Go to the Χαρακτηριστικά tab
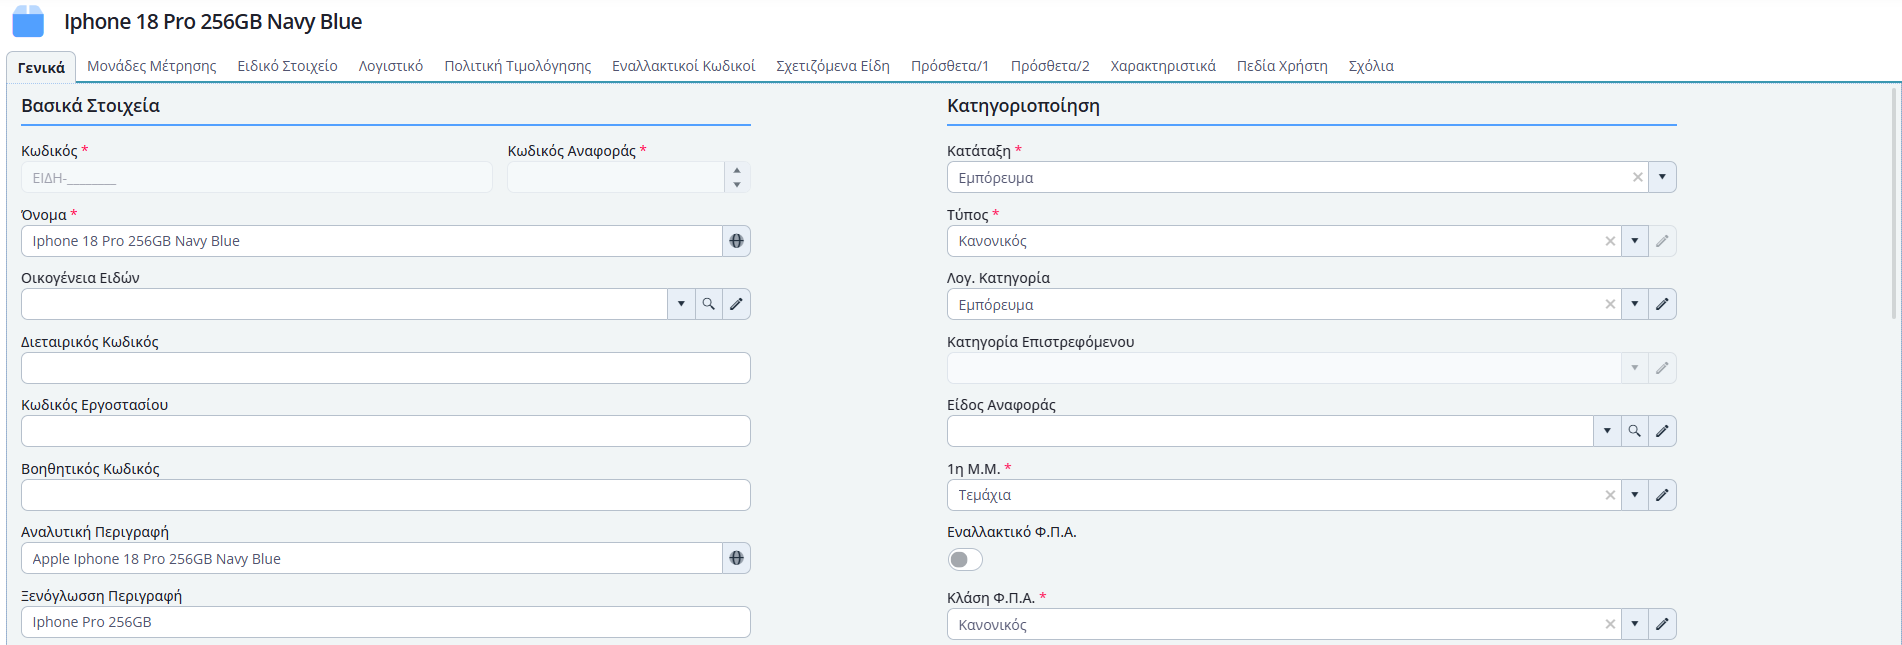This screenshot has height=645, width=1902. point(1162,66)
